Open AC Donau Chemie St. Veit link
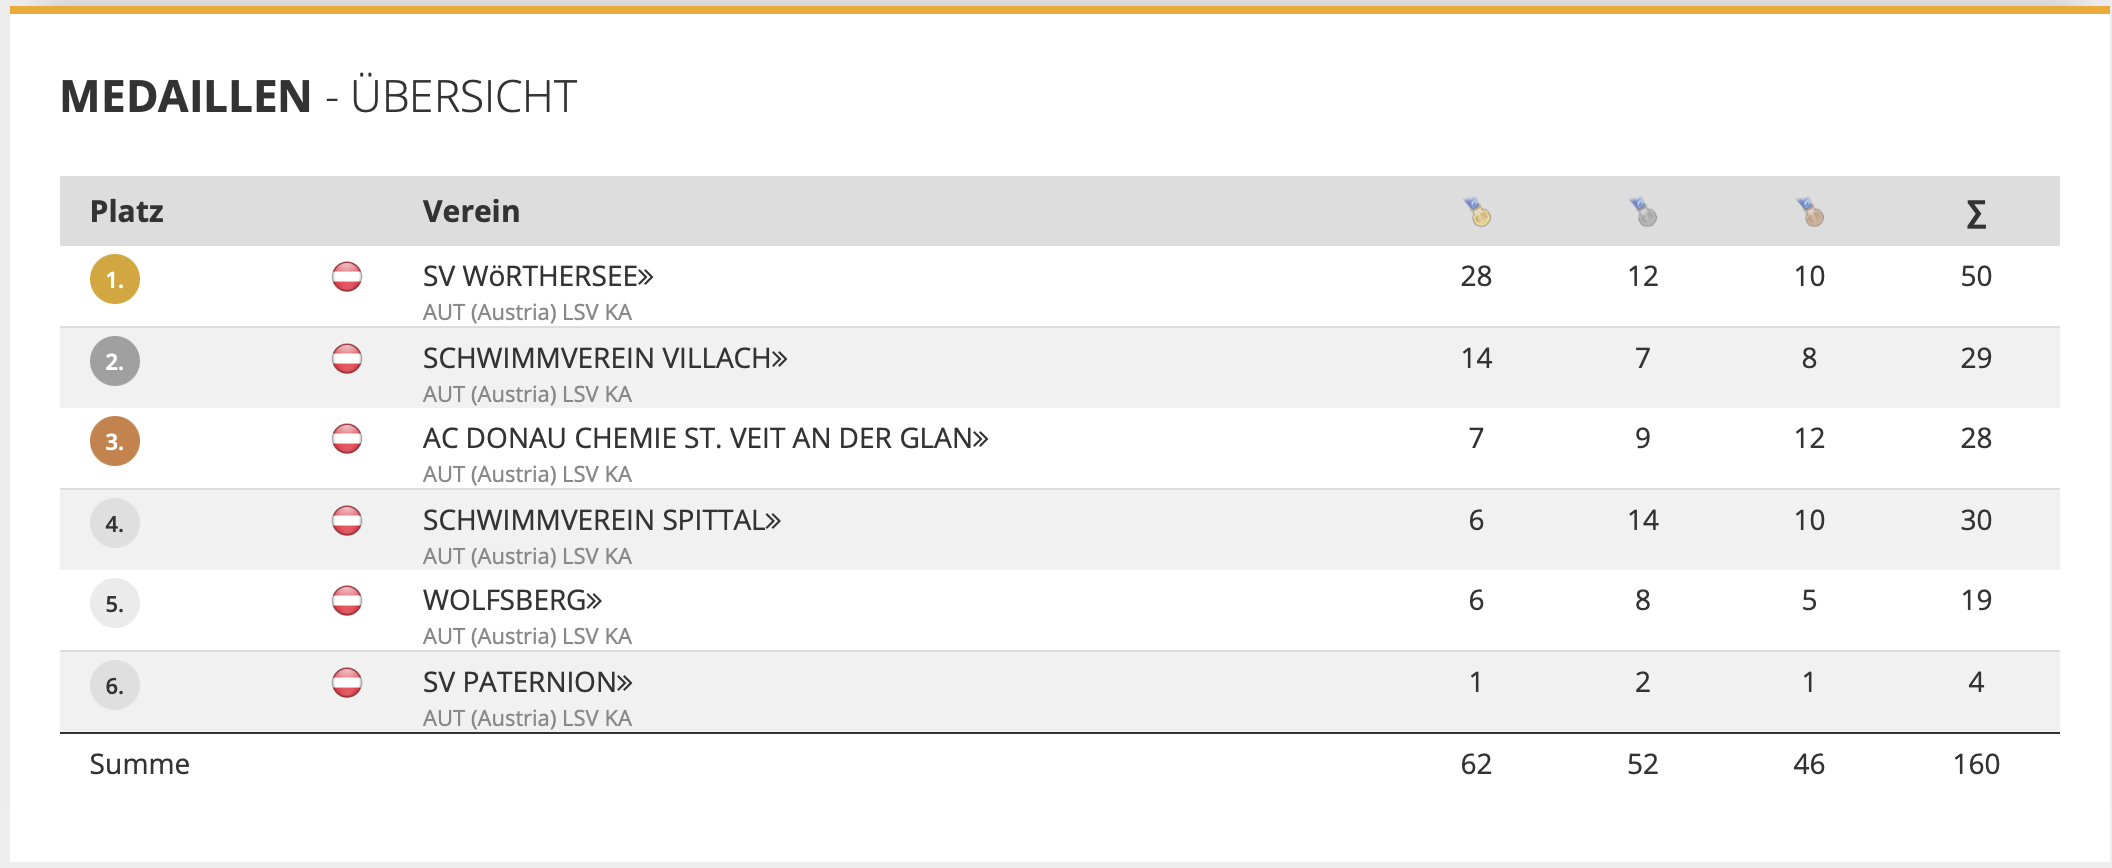 pos(705,439)
